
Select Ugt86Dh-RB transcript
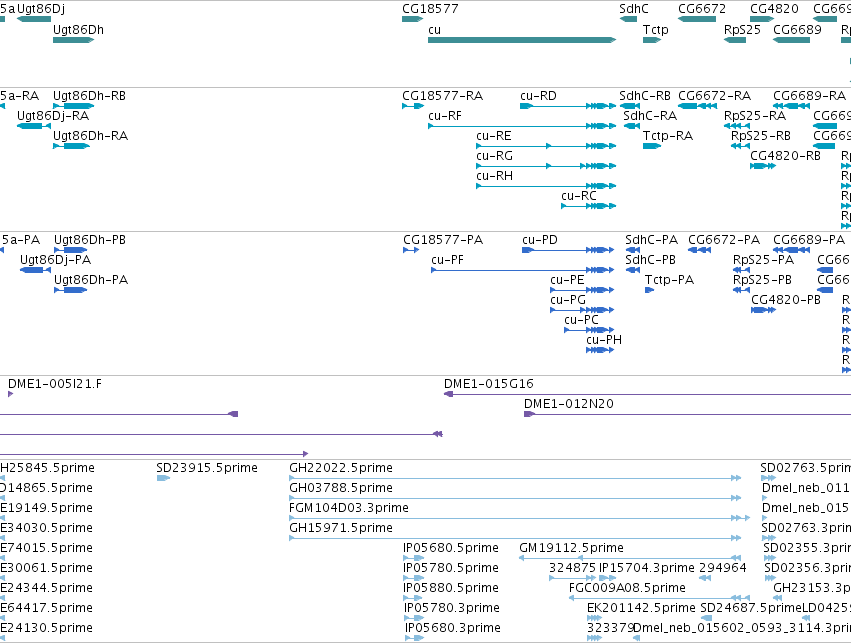pos(73,106)
